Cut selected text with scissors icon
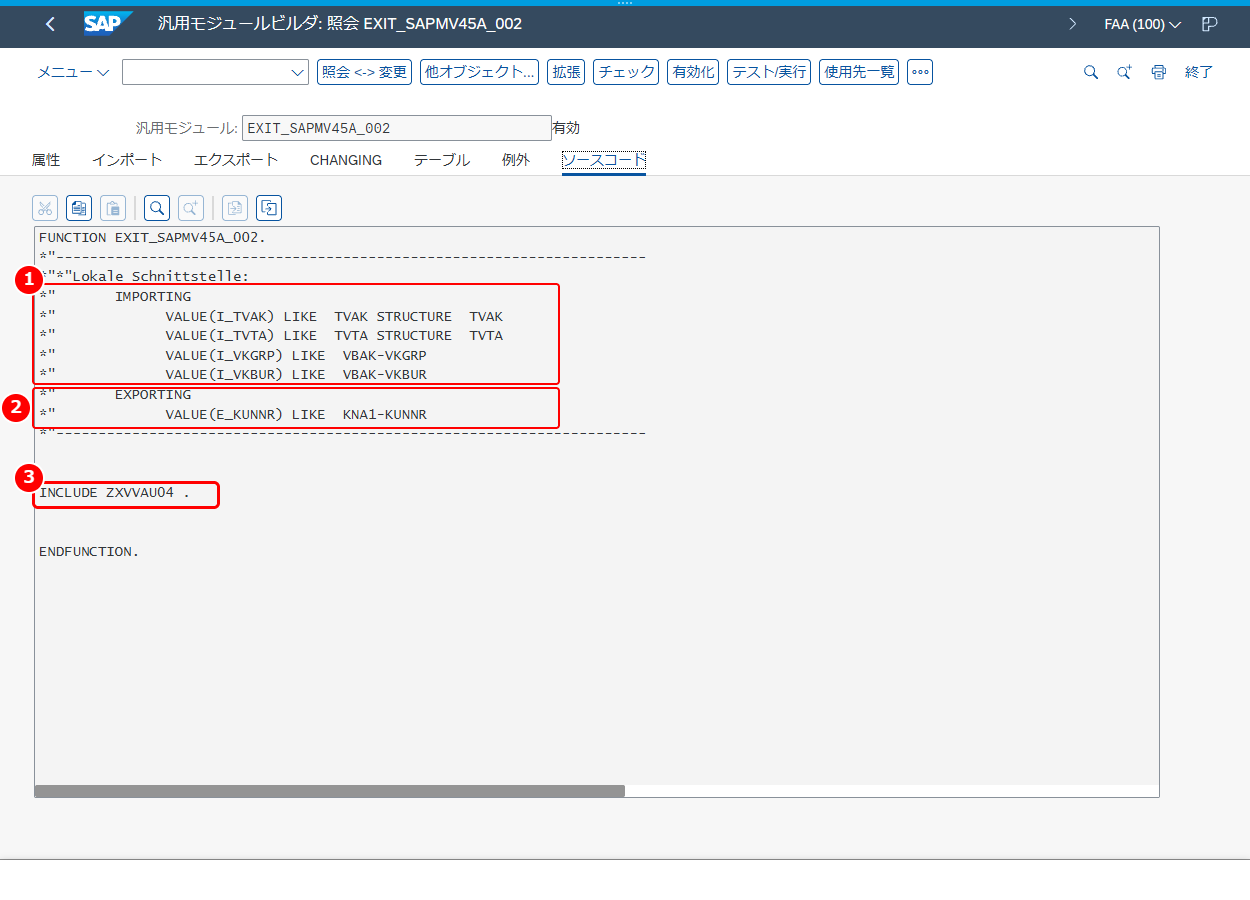This screenshot has width=1250, height=900. (x=45, y=208)
